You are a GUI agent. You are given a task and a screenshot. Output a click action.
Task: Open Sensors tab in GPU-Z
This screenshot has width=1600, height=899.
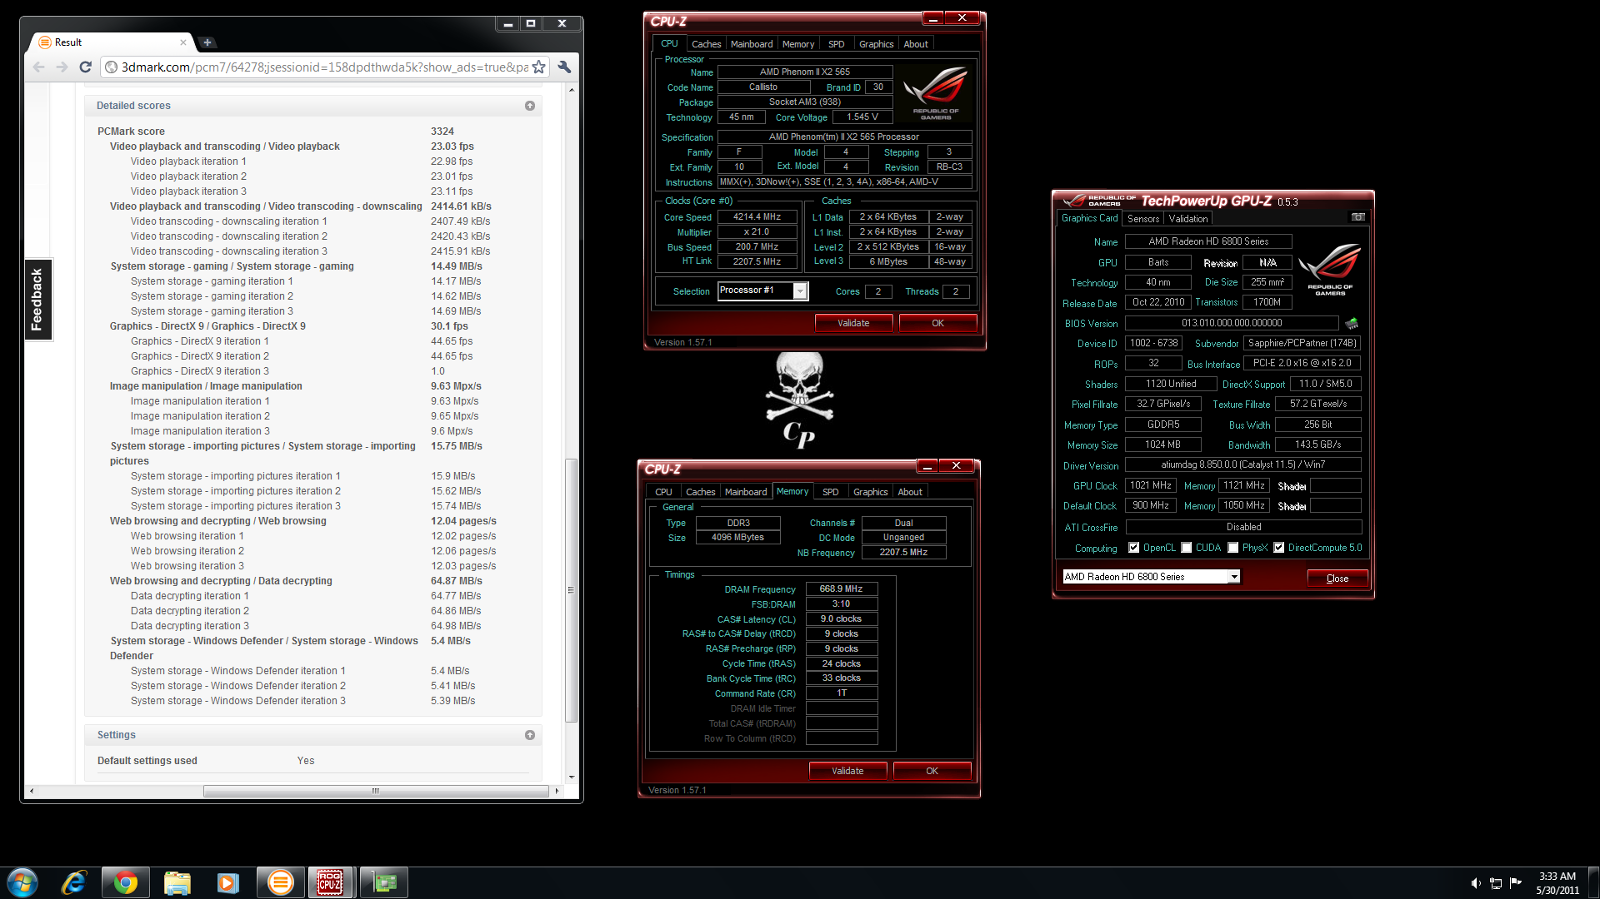(1143, 218)
